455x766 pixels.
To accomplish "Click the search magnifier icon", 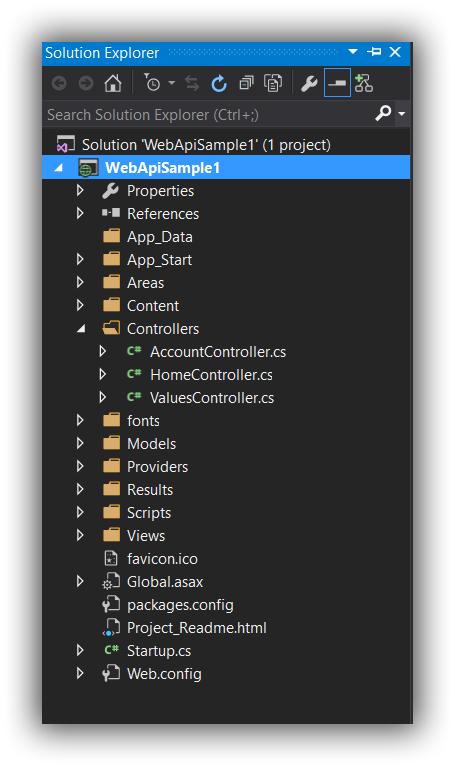I will point(383,114).
